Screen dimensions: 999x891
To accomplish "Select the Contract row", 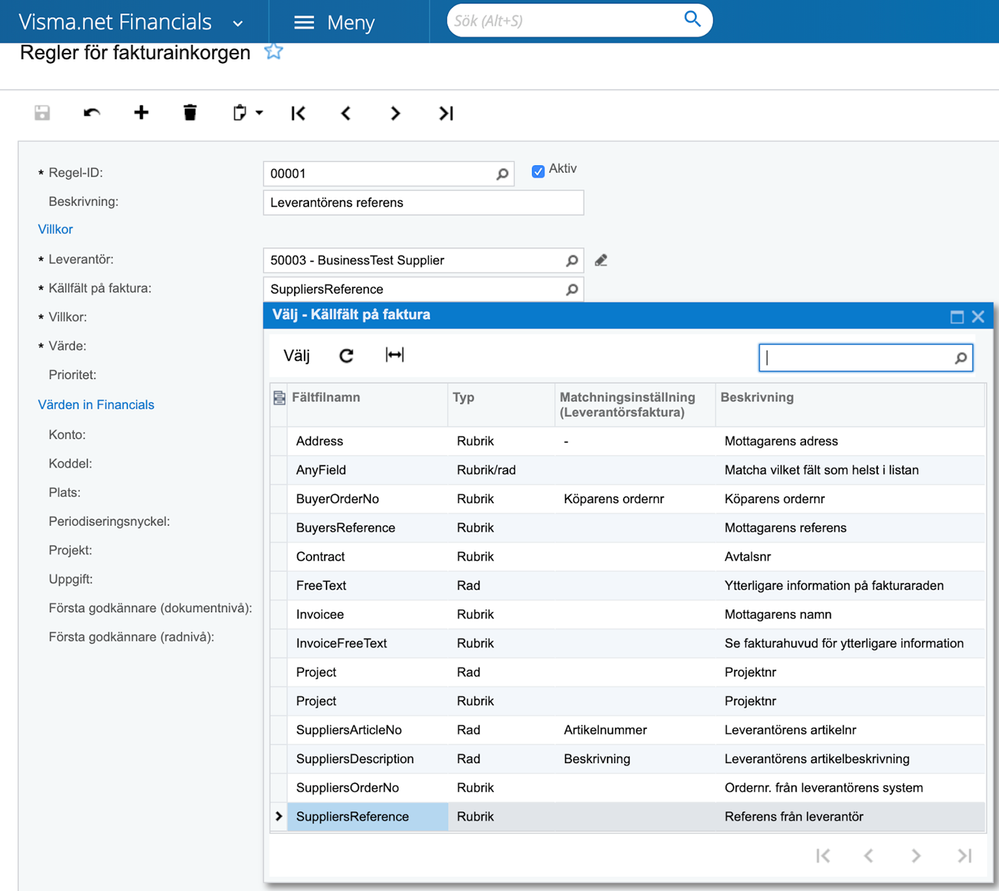I will 628,556.
